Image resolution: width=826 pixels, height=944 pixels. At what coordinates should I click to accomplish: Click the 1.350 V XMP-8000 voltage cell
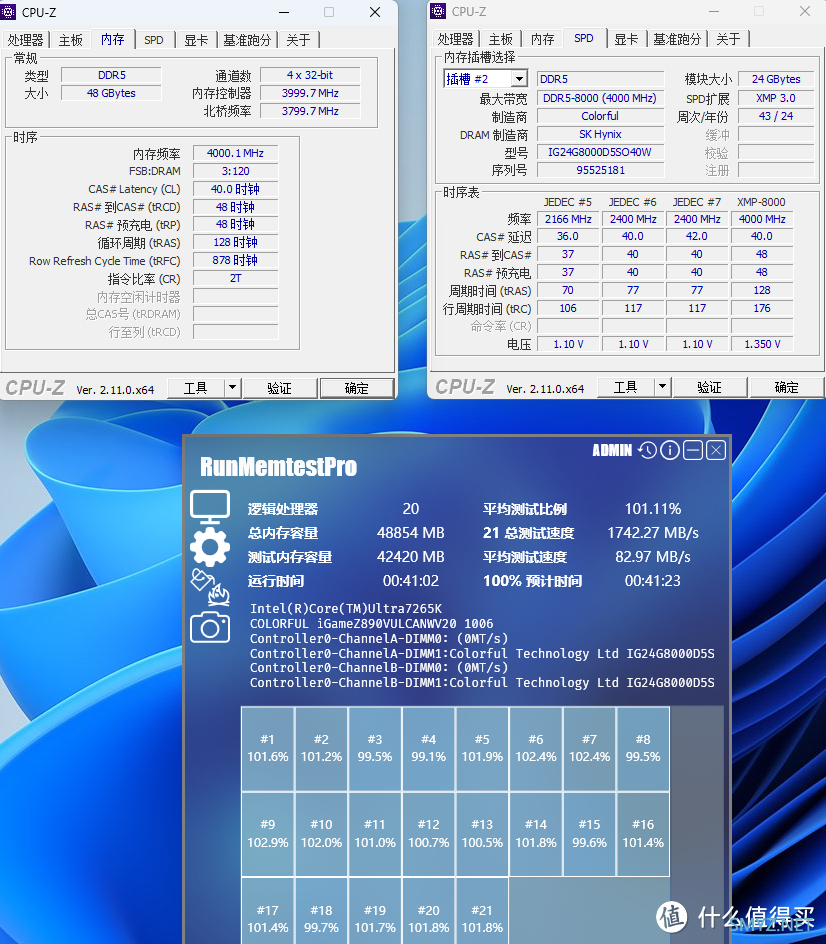(x=762, y=344)
